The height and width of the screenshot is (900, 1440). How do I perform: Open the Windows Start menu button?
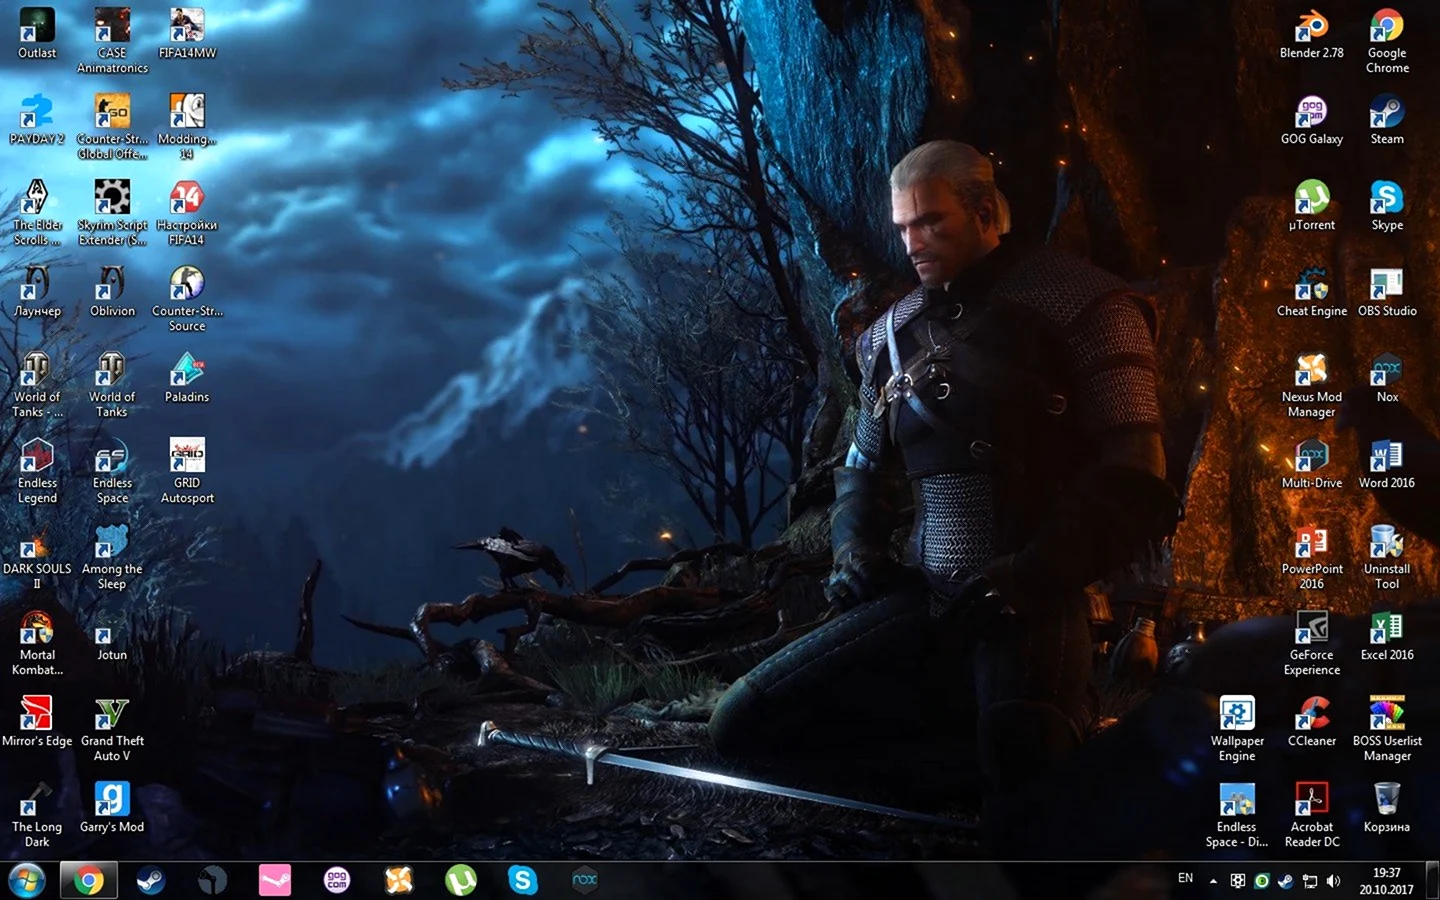(27, 880)
